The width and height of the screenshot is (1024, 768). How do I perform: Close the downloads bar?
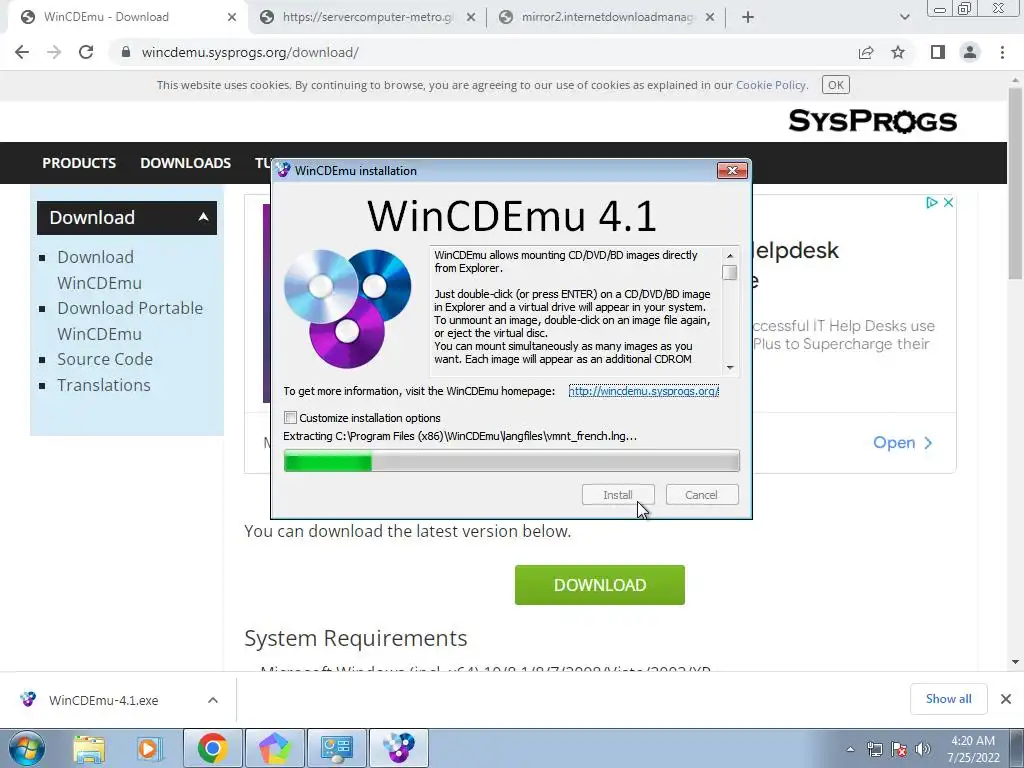coord(1006,699)
